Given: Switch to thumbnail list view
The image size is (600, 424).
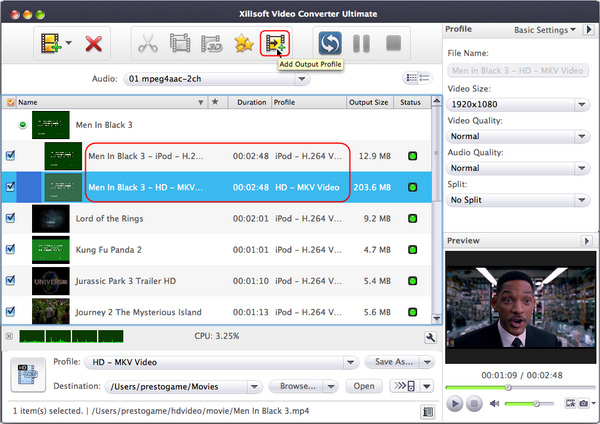Looking at the screenshot, I should point(411,78).
